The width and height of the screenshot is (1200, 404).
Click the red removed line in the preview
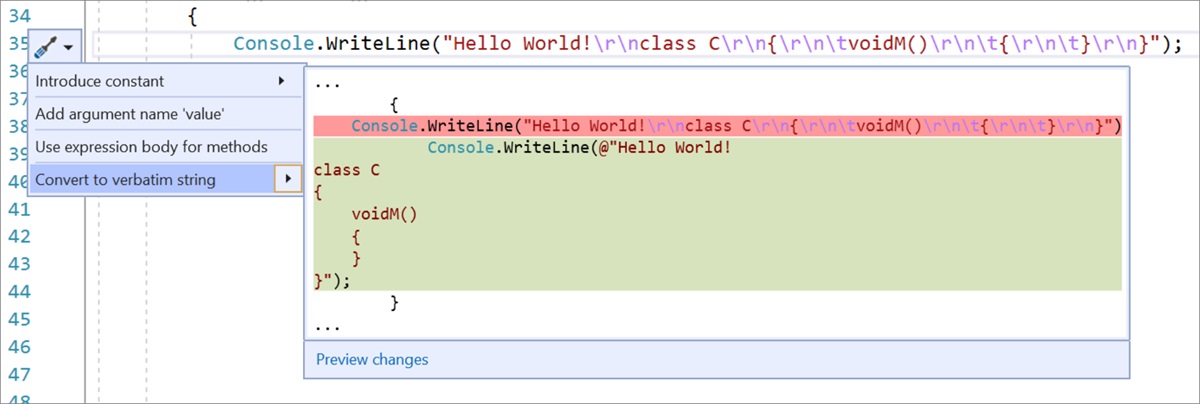tap(717, 126)
